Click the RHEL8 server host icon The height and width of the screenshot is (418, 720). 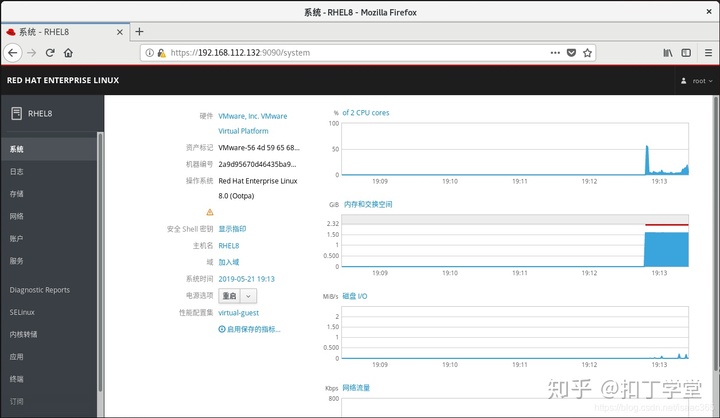pyautogui.click(x=17, y=113)
